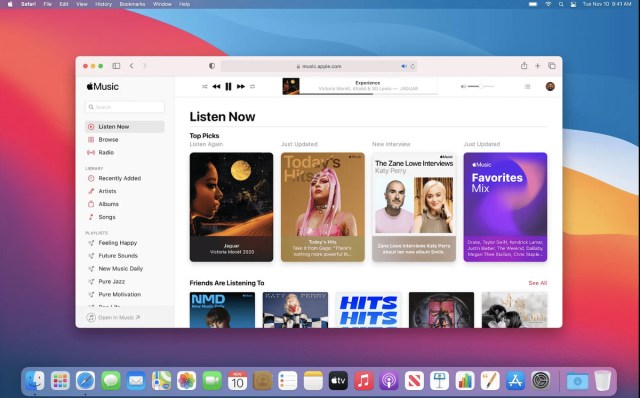
Task: Show the Safari sidebar
Action: 116,66
